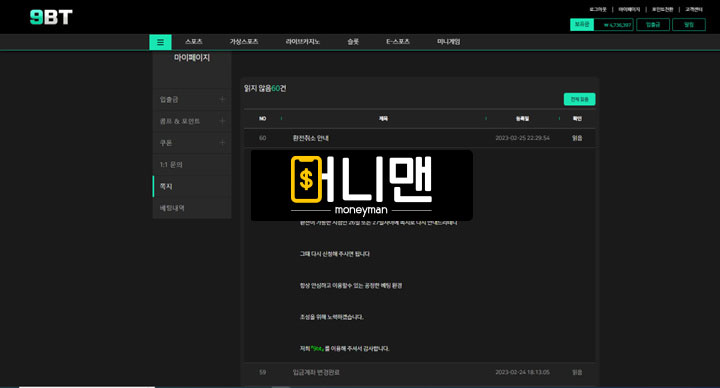This screenshot has width=720, height=388.
Task: Open the 마이페이지 top link
Action: pyautogui.click(x=629, y=9)
